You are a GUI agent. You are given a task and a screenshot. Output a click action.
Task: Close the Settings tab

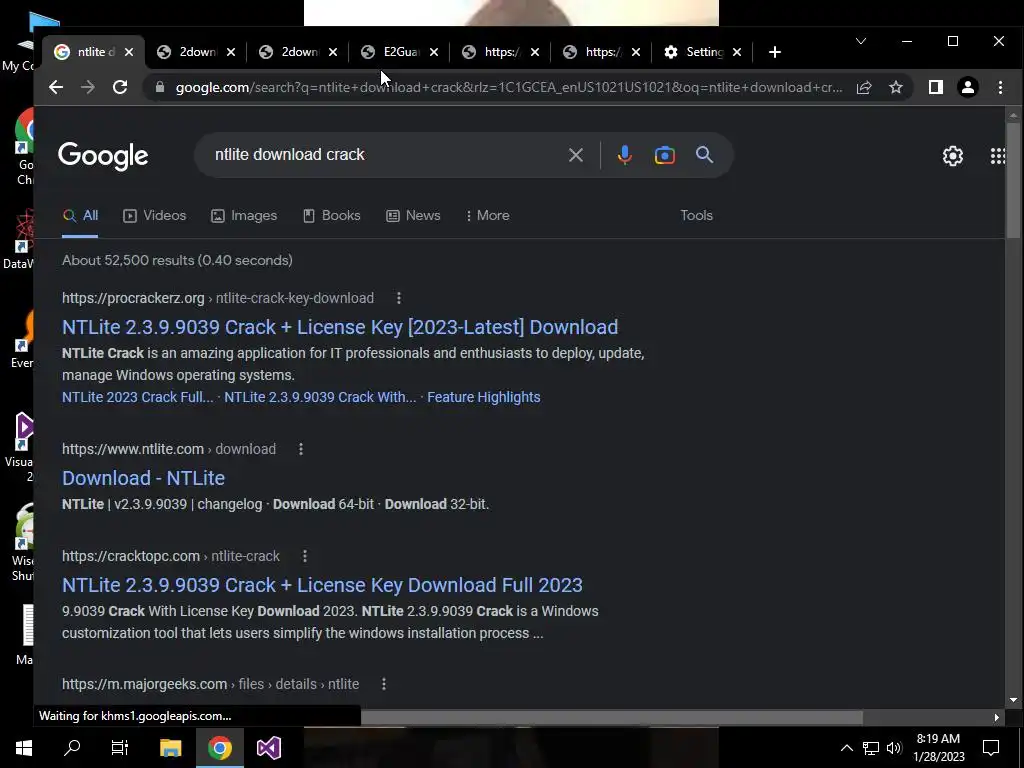[x=737, y=52]
